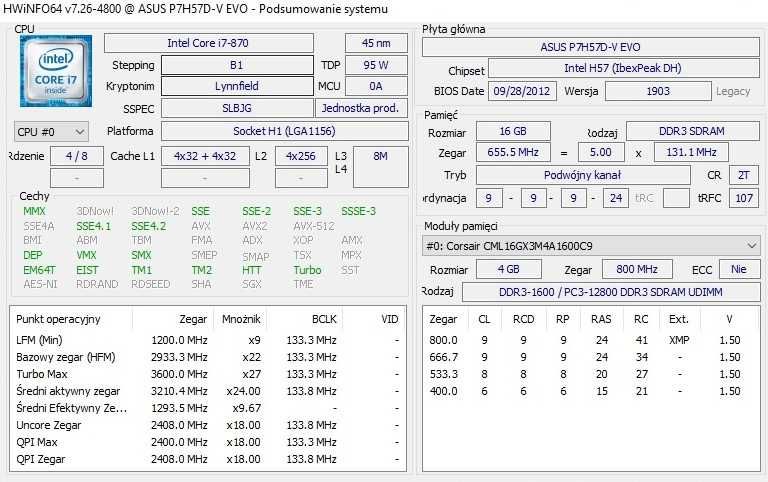Click the 5.00 memory multiplier value
This screenshot has height=482, width=768.
[601, 152]
